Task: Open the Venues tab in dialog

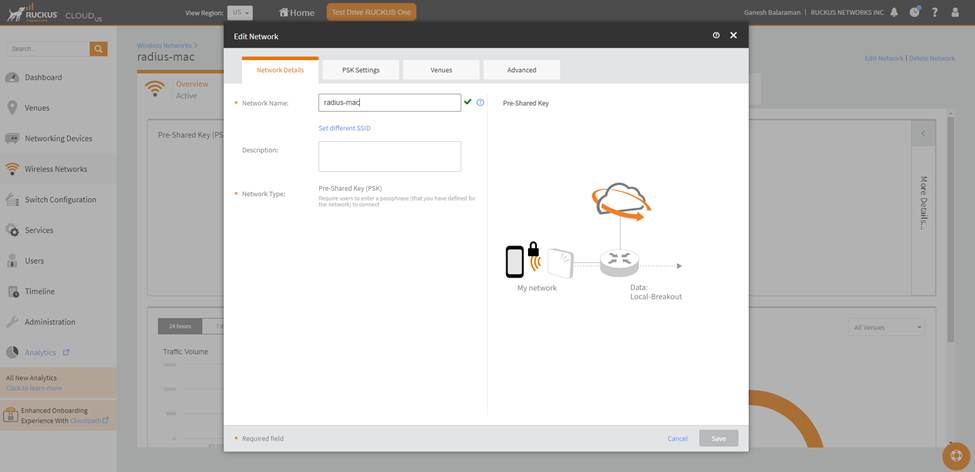Action: 441,70
